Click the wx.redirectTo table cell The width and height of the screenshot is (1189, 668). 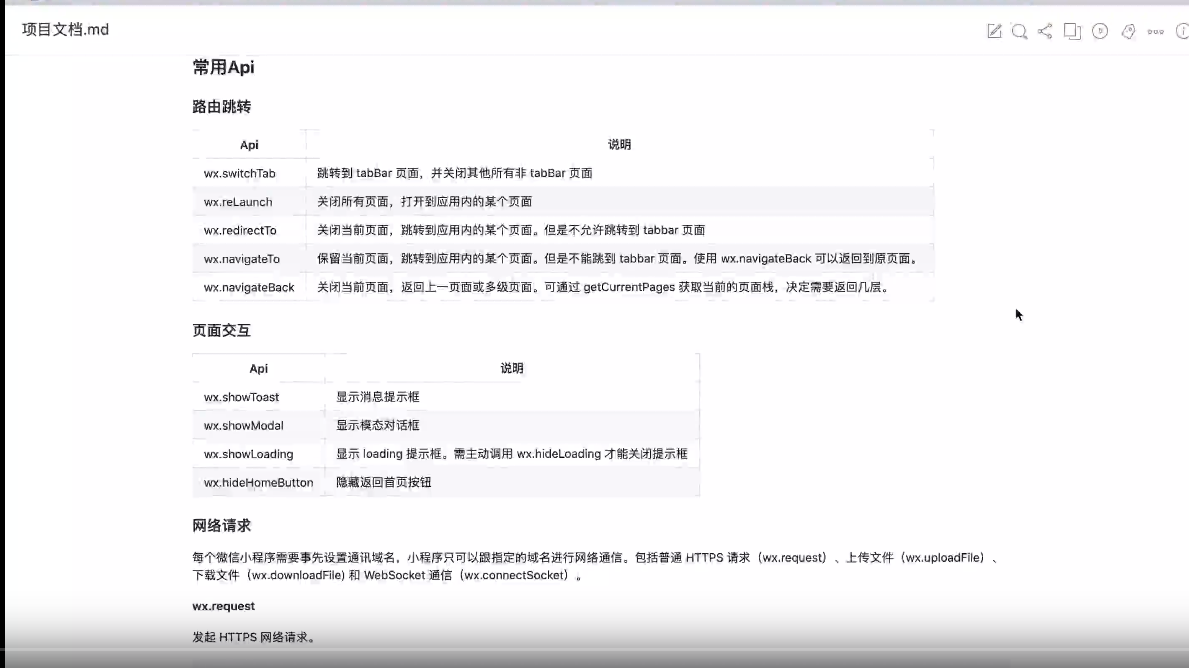240,230
